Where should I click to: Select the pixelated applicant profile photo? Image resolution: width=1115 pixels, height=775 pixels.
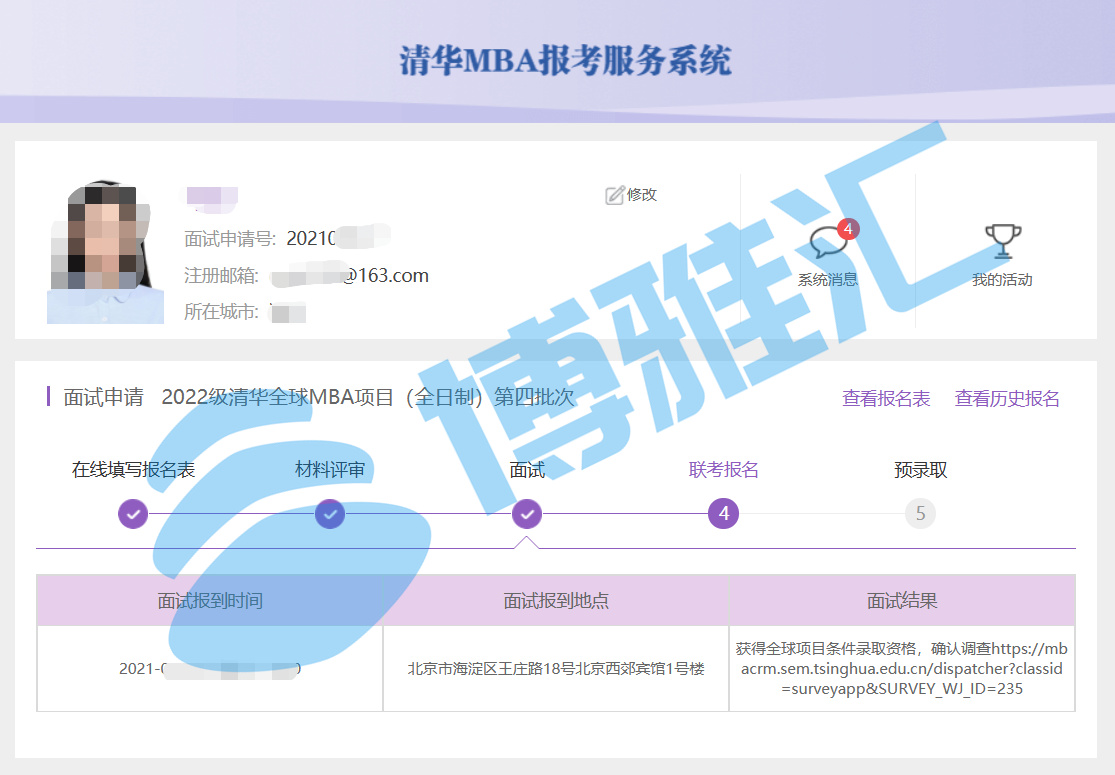coord(105,252)
